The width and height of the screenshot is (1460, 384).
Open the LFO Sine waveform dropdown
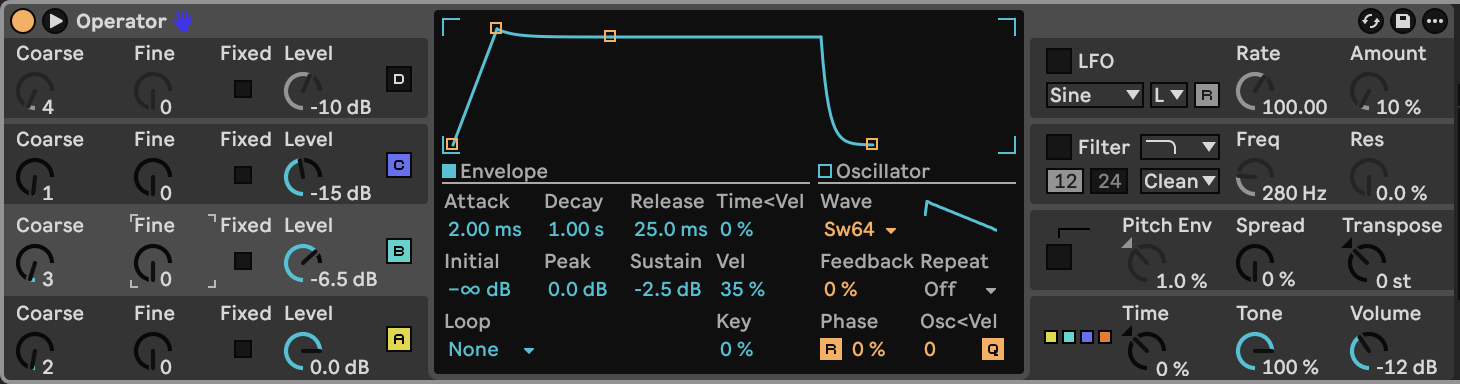(x=1095, y=95)
